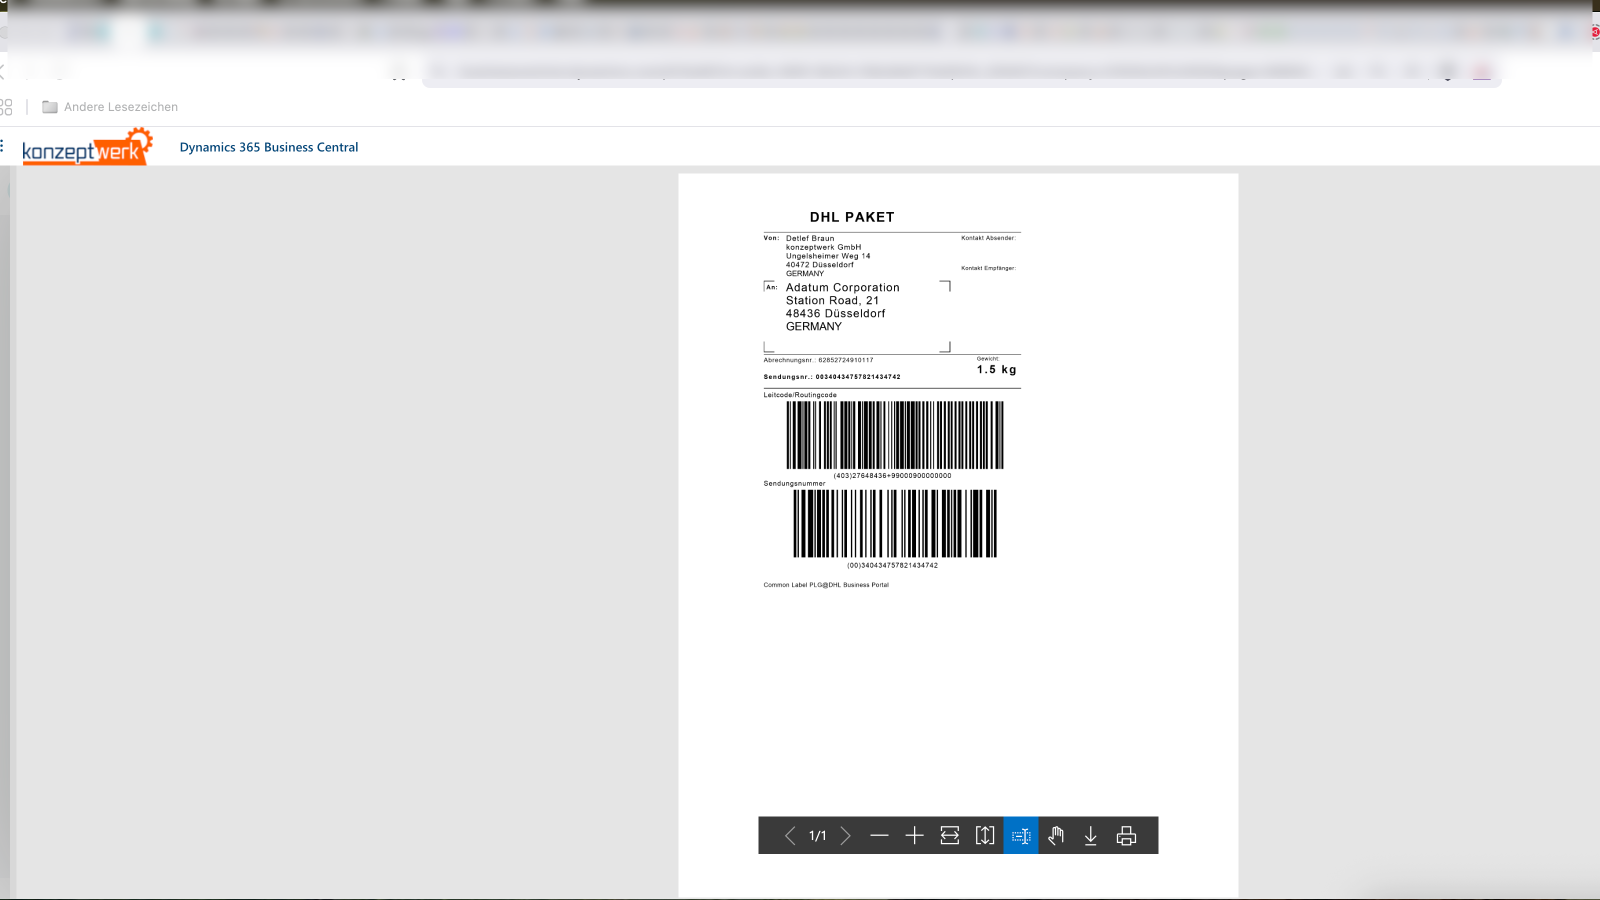The image size is (1600, 900).
Task: Click the Sendungsnummer barcode
Action: pos(894,523)
